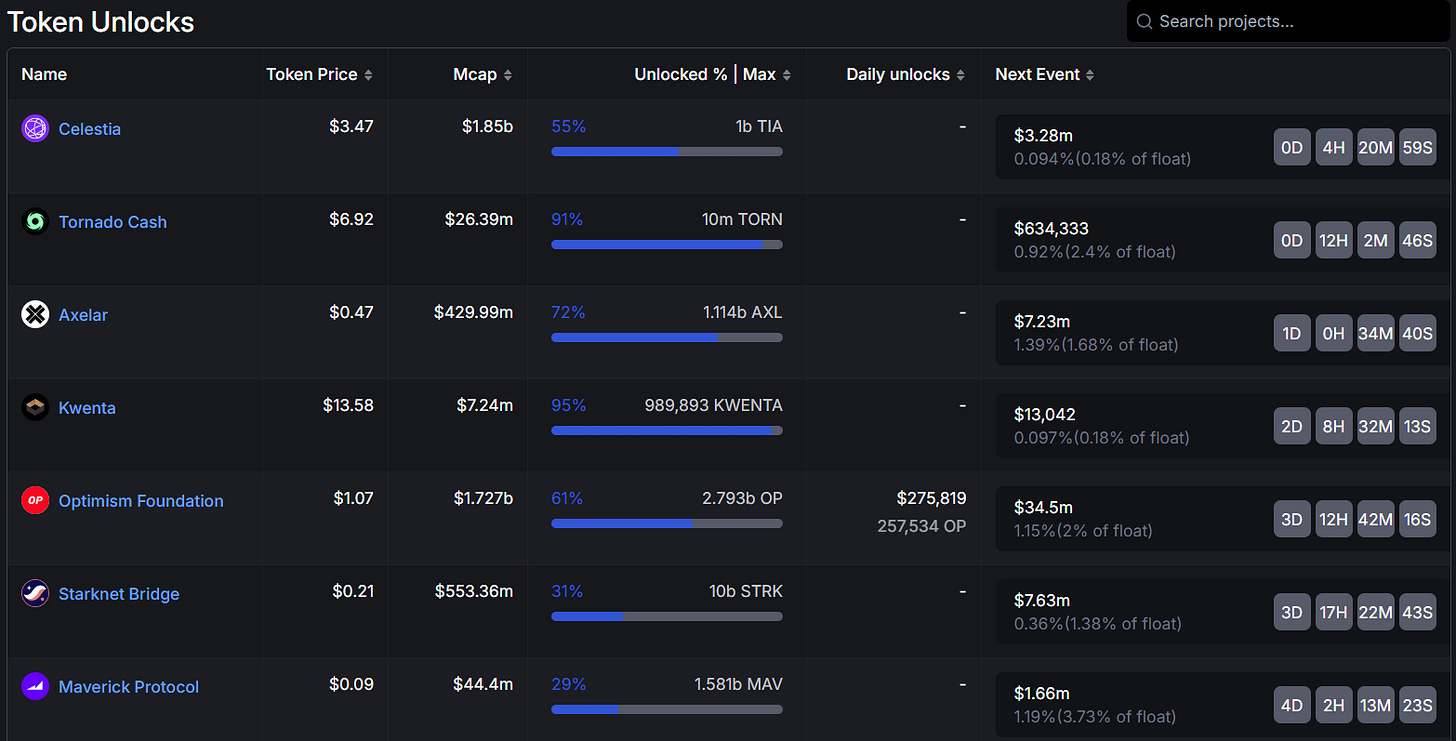
Task: Click the 55% unlocked value for Celestia
Action: (568, 127)
